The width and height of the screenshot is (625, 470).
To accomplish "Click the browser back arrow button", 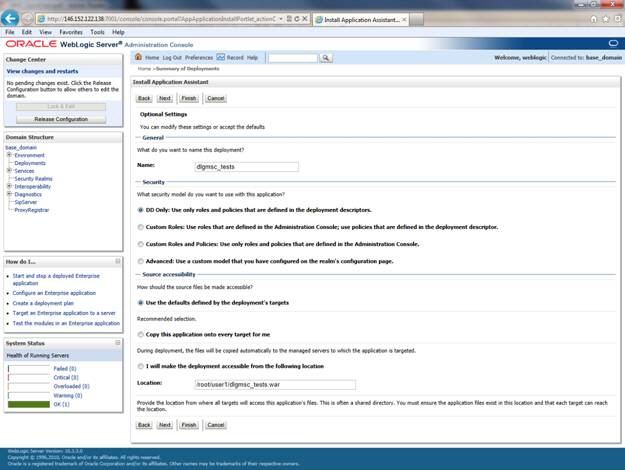I will [x=12, y=19].
